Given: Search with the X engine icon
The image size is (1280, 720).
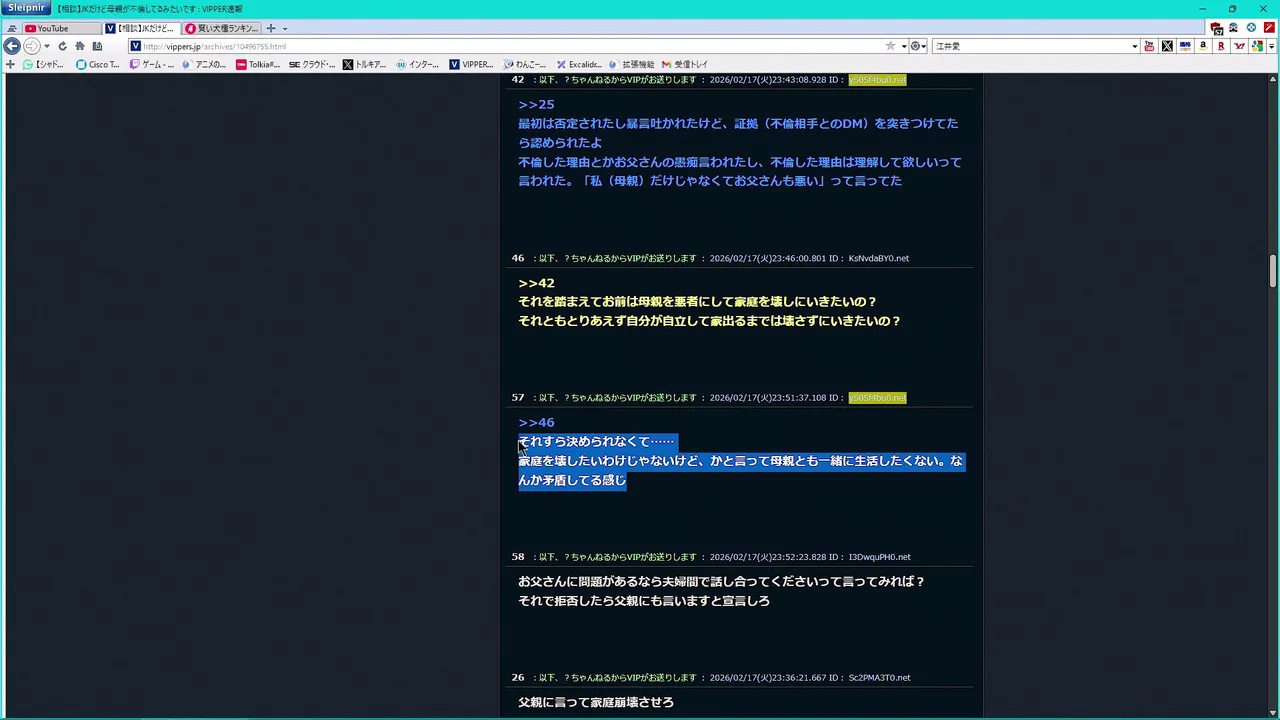Looking at the screenshot, I should pyautogui.click(x=1167, y=46).
